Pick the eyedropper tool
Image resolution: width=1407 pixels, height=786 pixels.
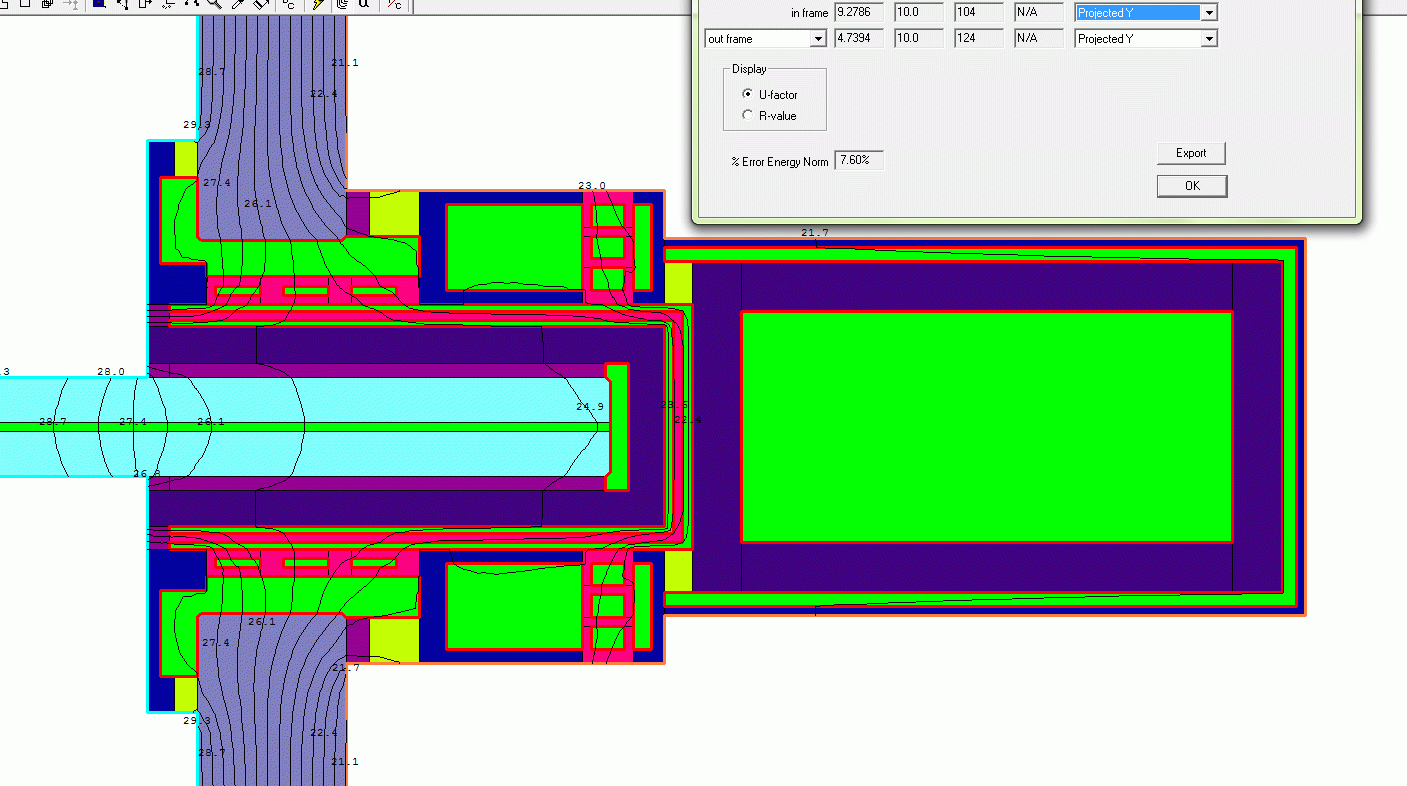(x=239, y=4)
